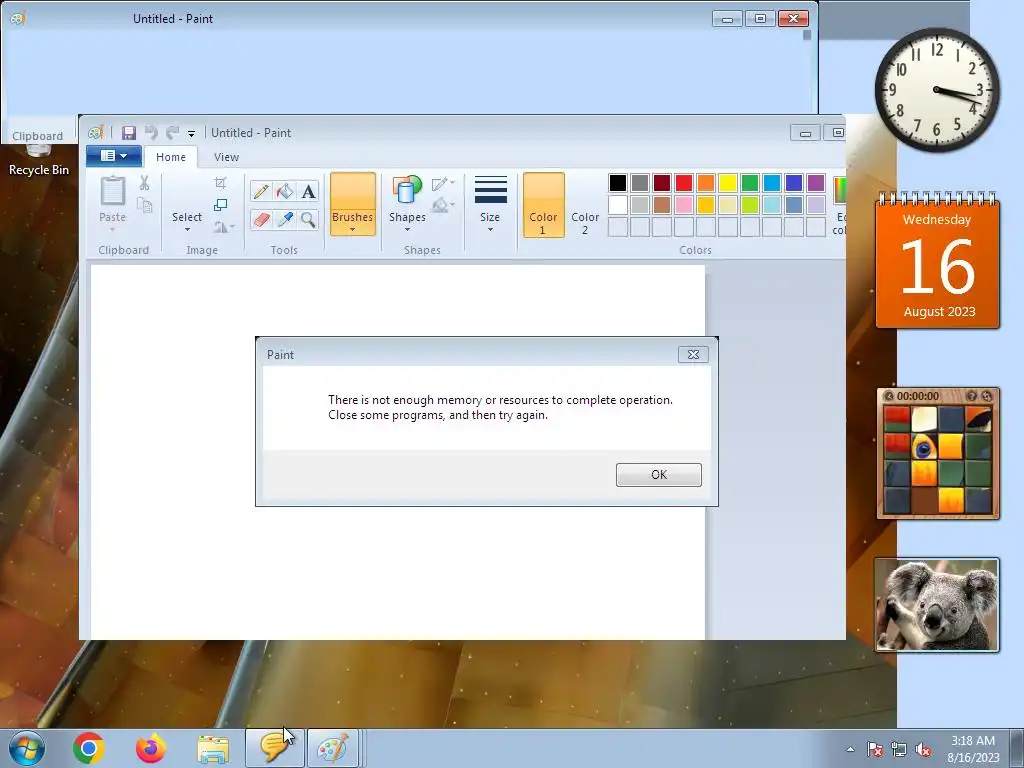This screenshot has width=1024, height=768.
Task: Open Firefox from the taskbar
Action: [151, 748]
